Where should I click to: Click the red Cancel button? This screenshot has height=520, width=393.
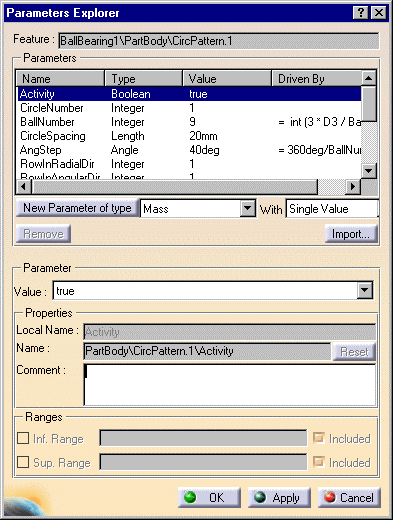pyautogui.click(x=349, y=498)
